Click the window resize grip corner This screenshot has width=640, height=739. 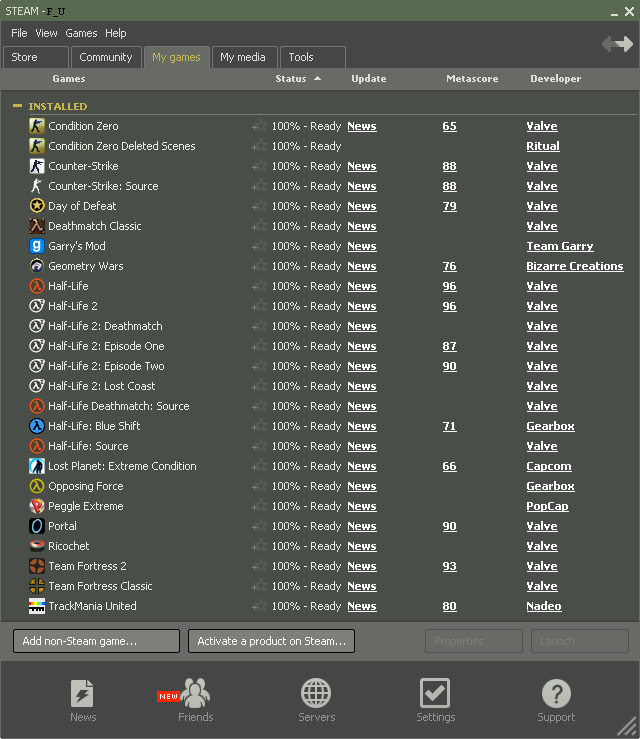pyautogui.click(x=628, y=726)
